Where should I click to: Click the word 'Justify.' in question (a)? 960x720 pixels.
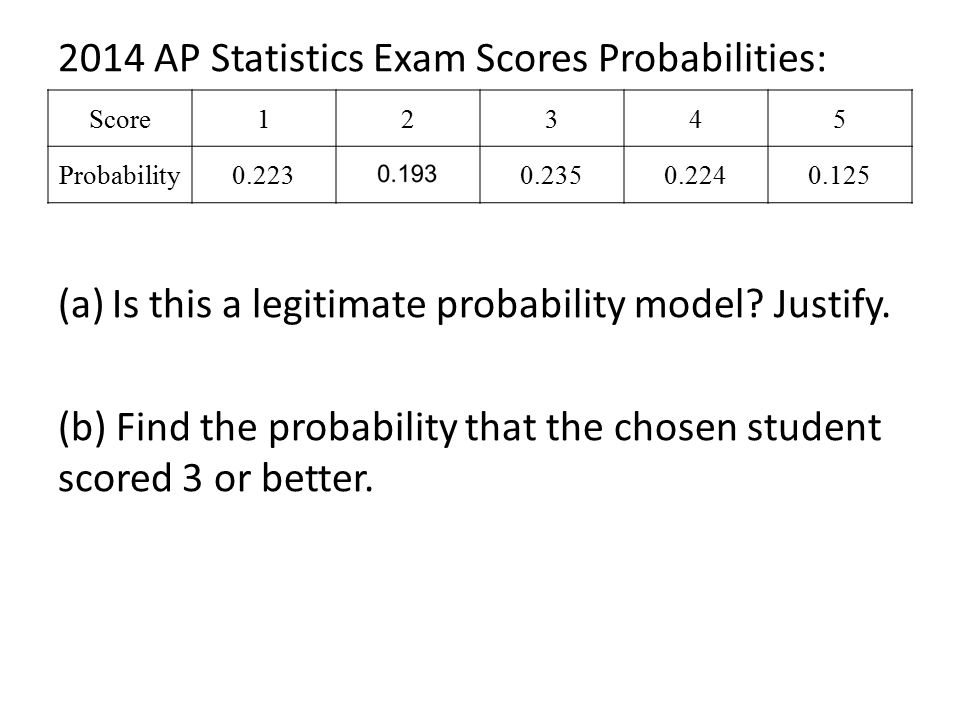point(830,305)
